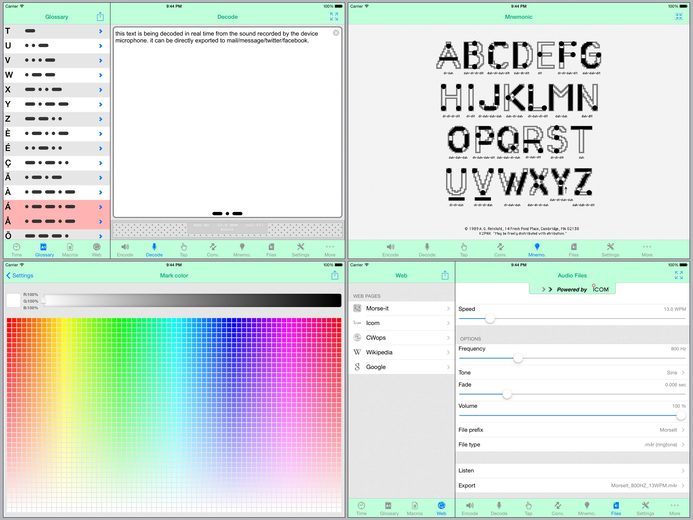This screenshot has width=693, height=520.
Task: Select Mnemo. tab on the Audio Files screen
Action: pos(586,508)
